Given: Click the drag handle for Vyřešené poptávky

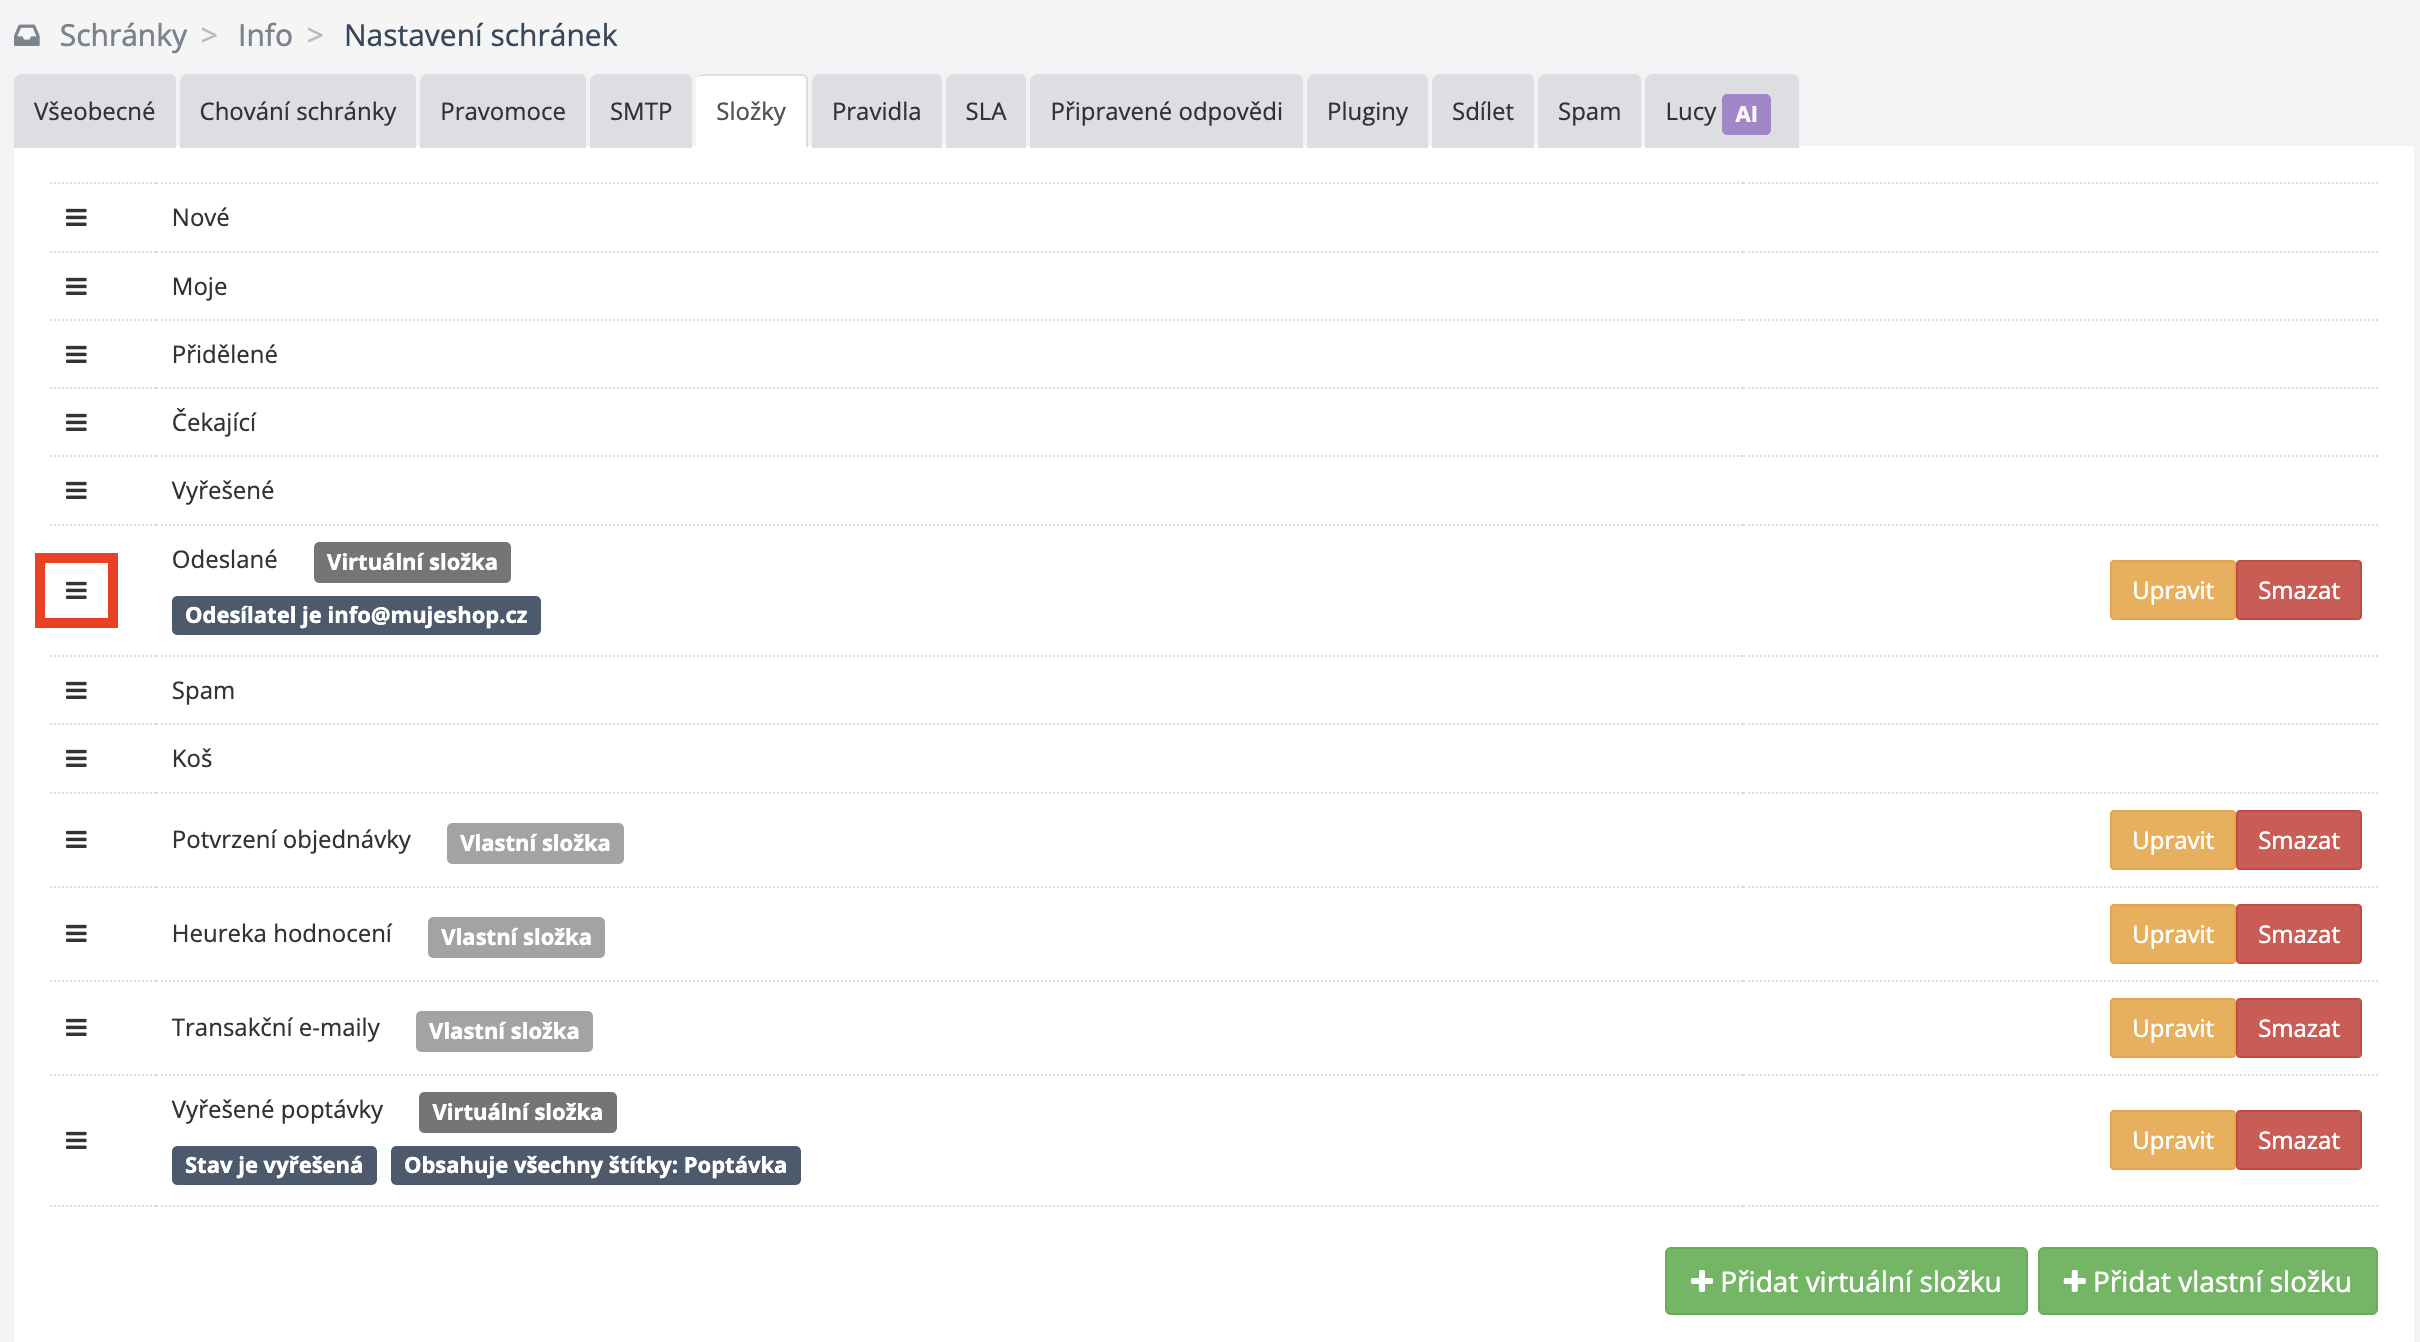Looking at the screenshot, I should [76, 1140].
